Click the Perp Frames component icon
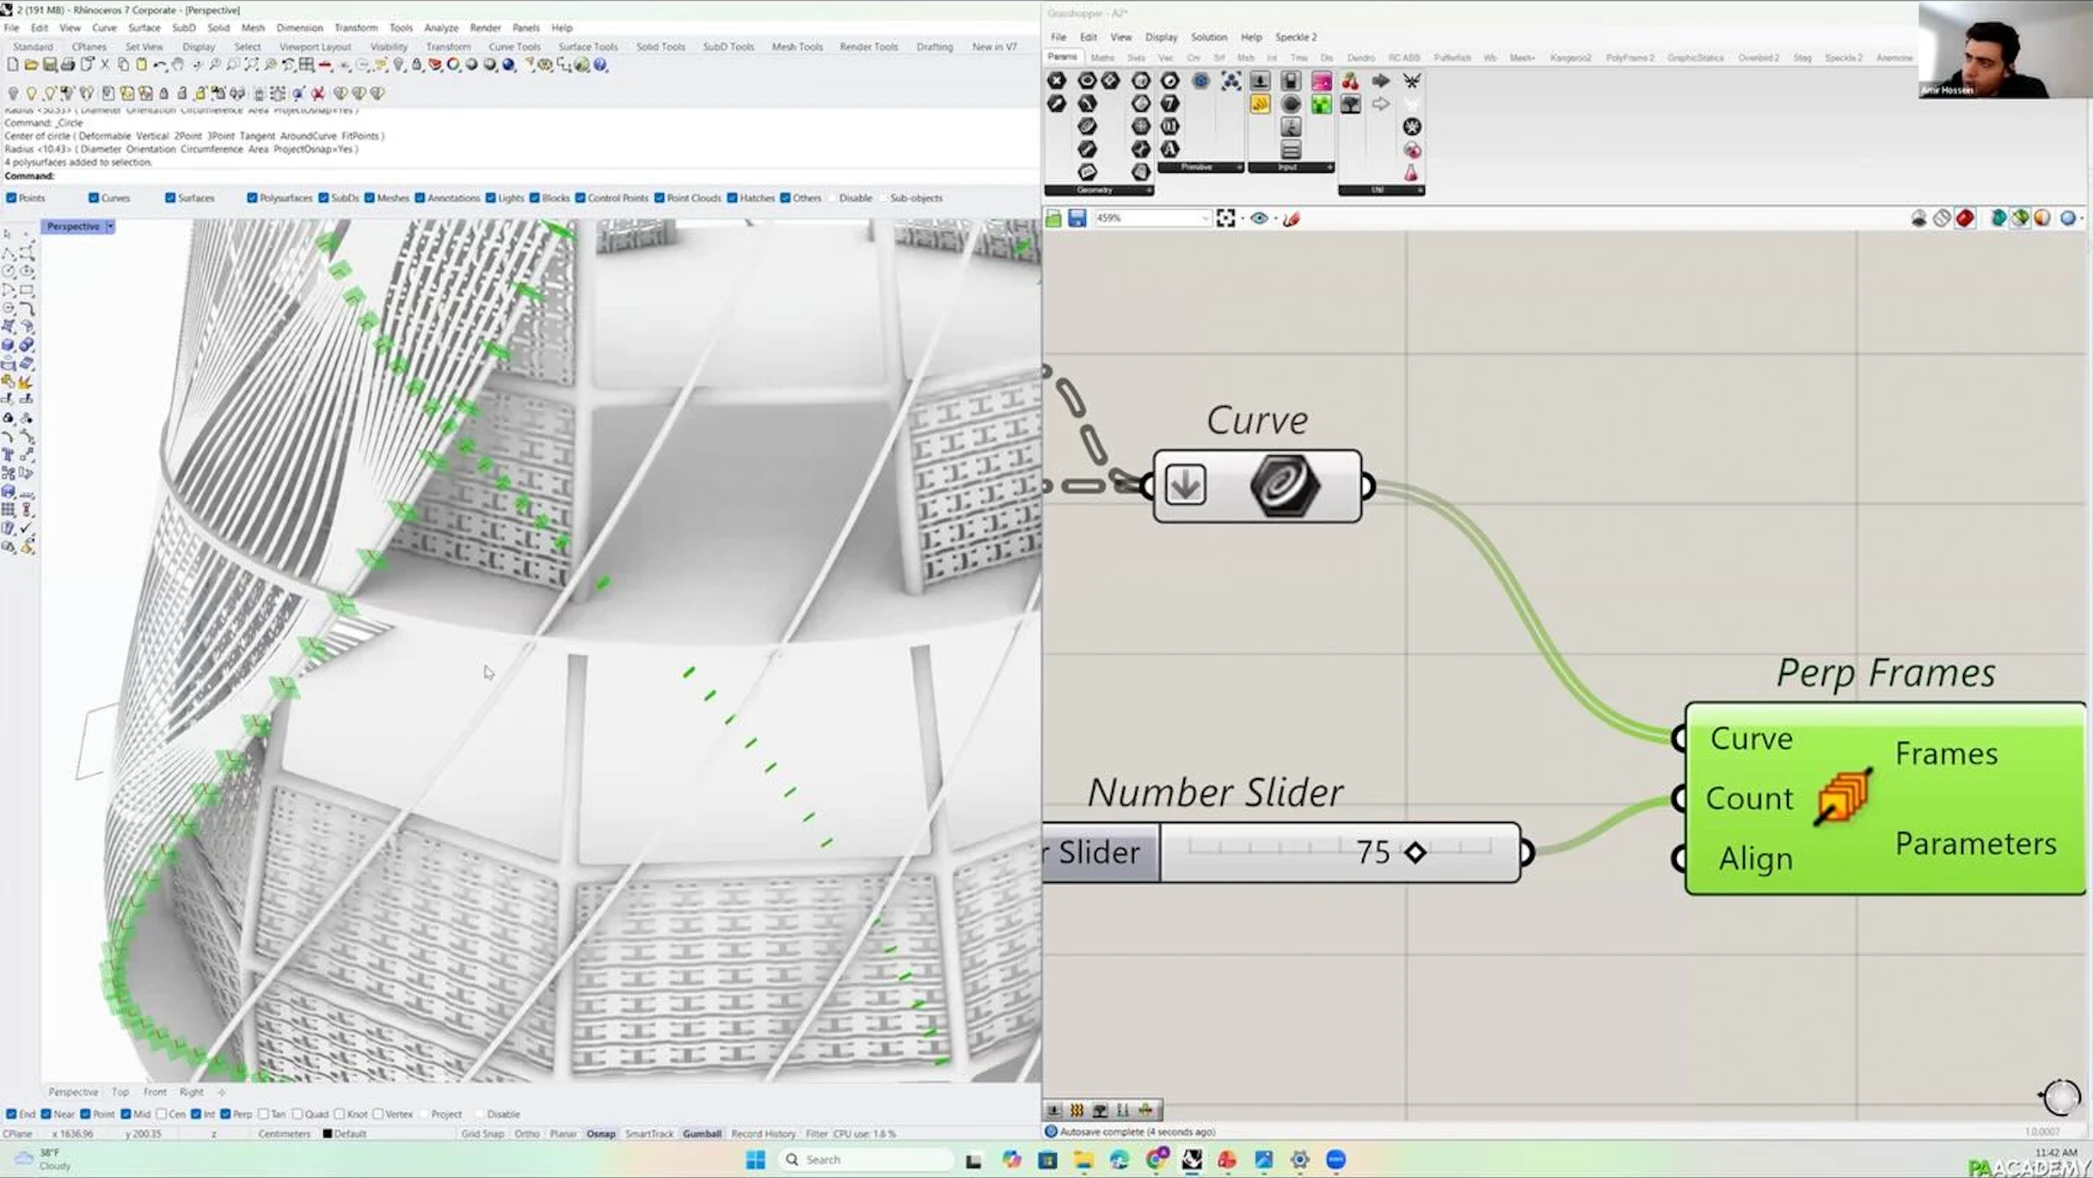This screenshot has width=2093, height=1178. [x=1842, y=797]
